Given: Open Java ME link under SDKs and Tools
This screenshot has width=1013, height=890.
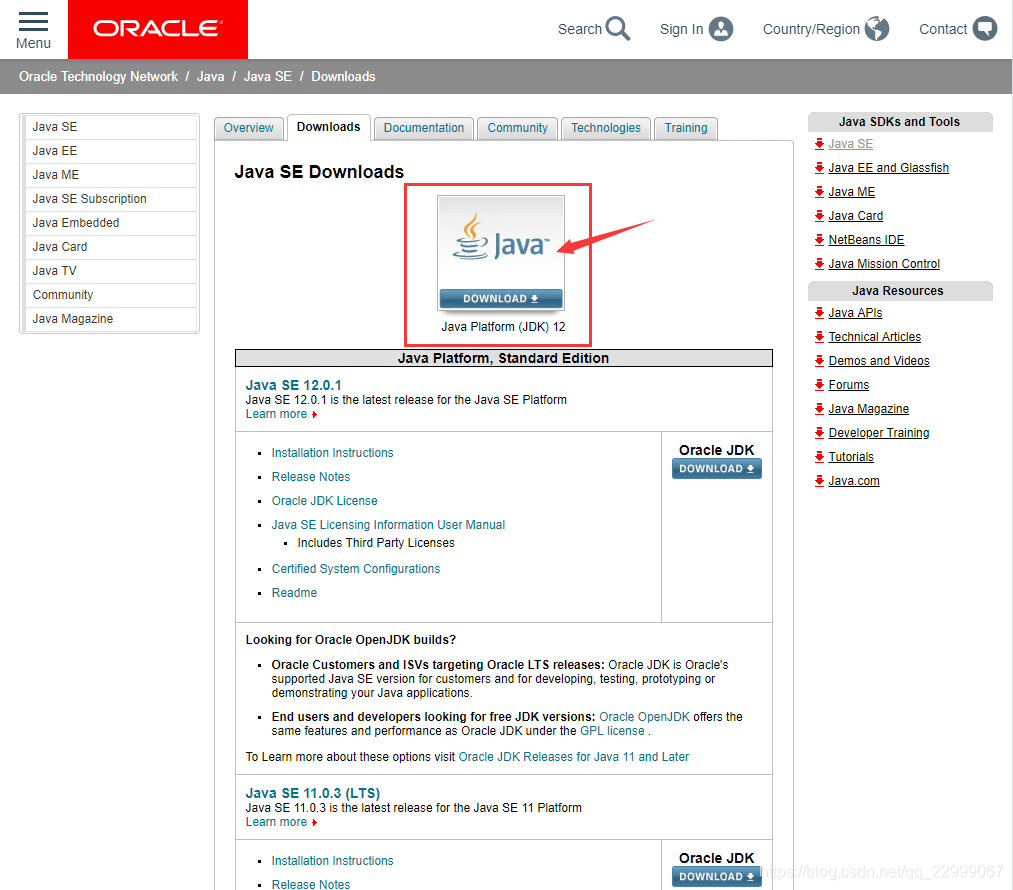Looking at the screenshot, I should [851, 191].
